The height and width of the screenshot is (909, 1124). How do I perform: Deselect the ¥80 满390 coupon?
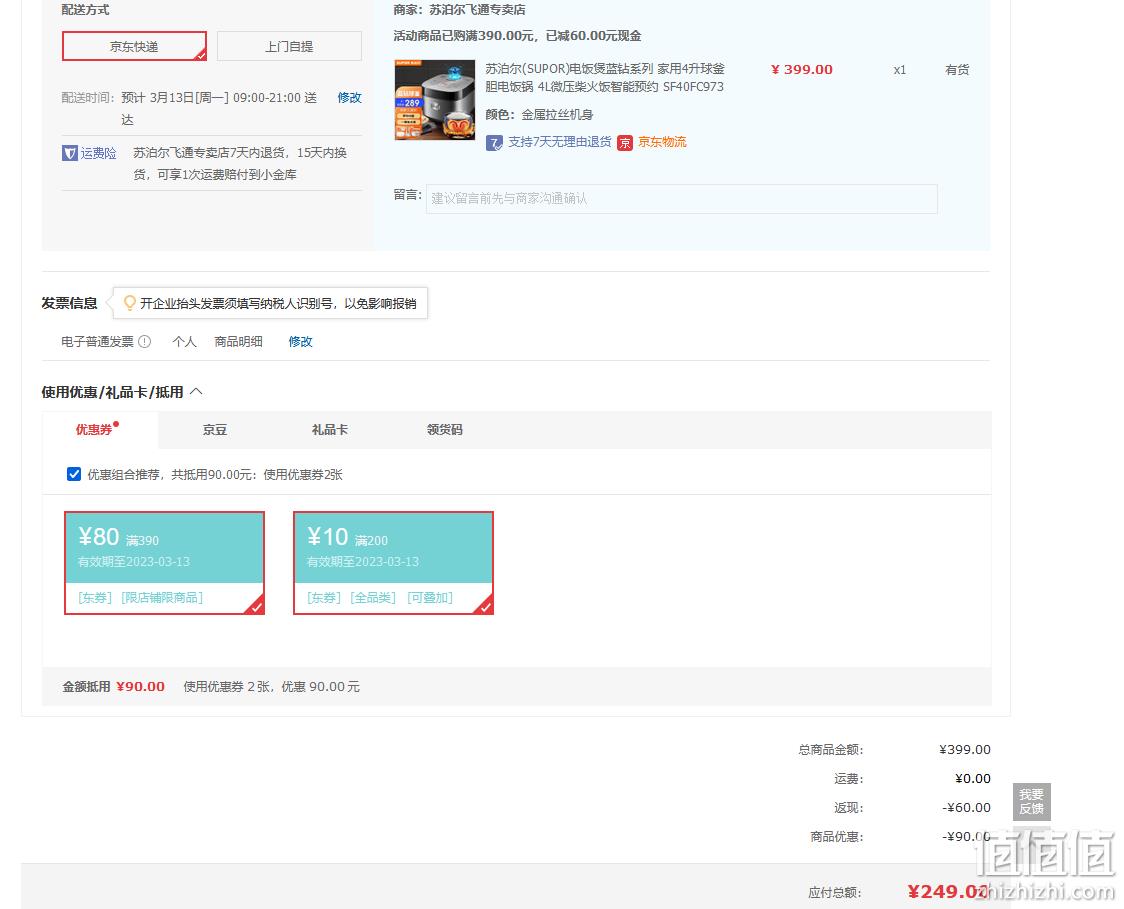point(165,563)
